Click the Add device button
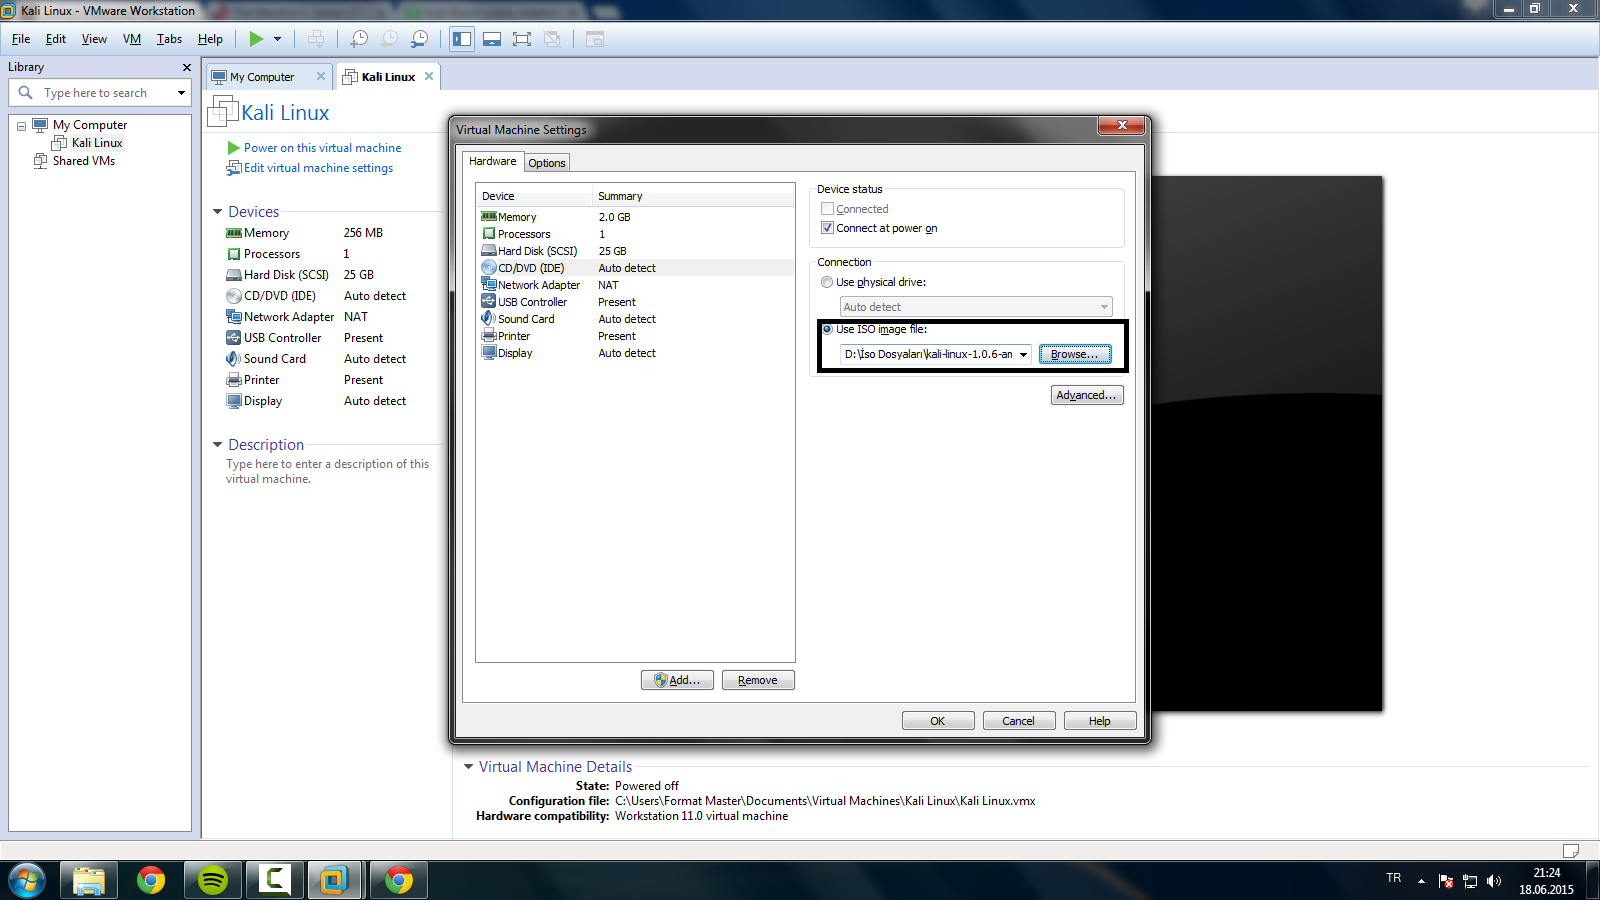Image resolution: width=1600 pixels, height=900 pixels. pos(677,680)
